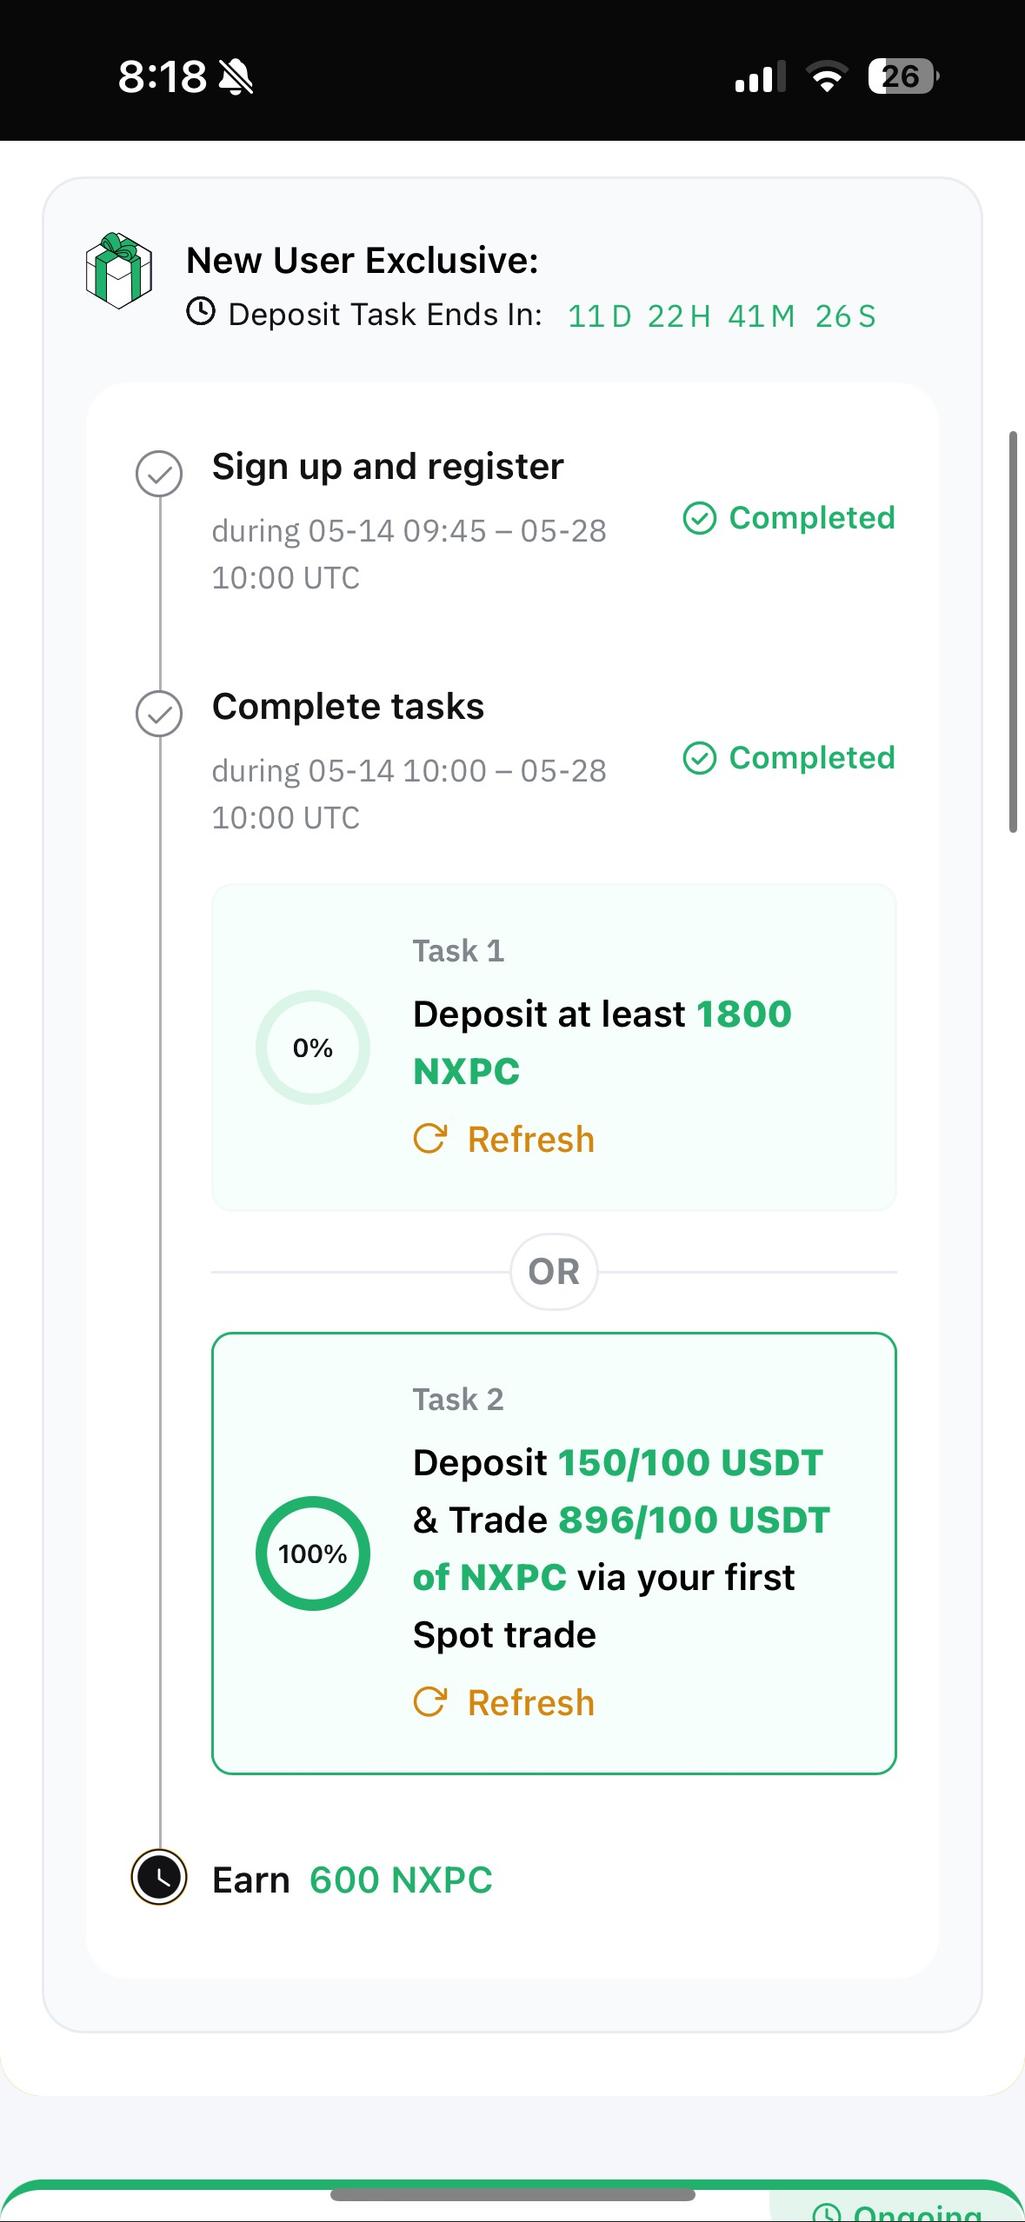Tap the 600 NXPC reward amount
Image resolution: width=1025 pixels, height=2222 pixels.
tap(401, 1880)
